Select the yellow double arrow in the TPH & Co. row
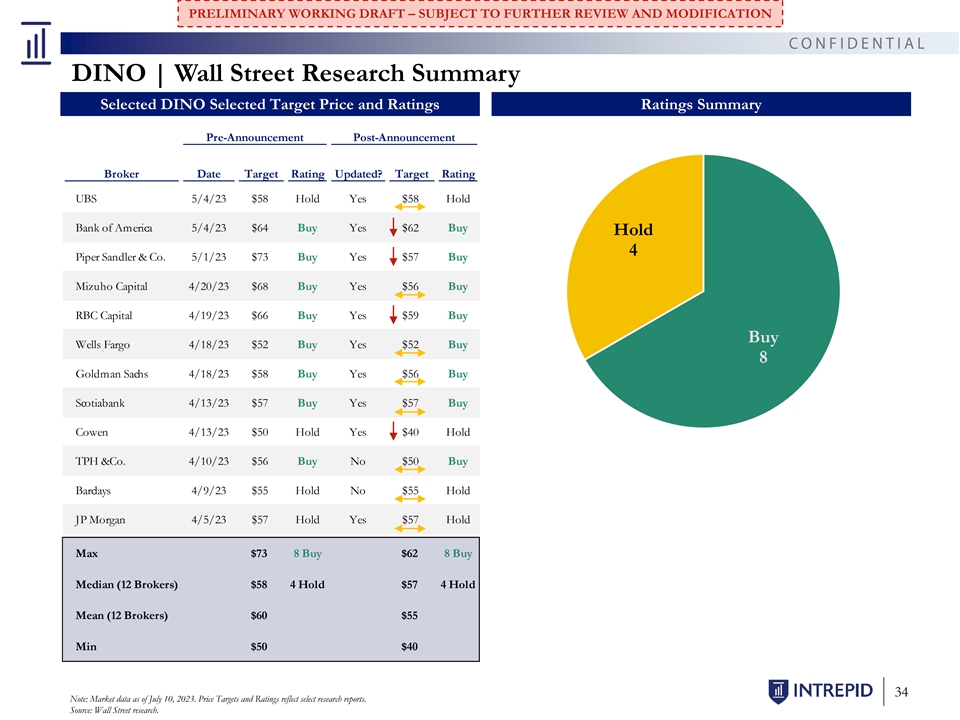 (x=410, y=470)
